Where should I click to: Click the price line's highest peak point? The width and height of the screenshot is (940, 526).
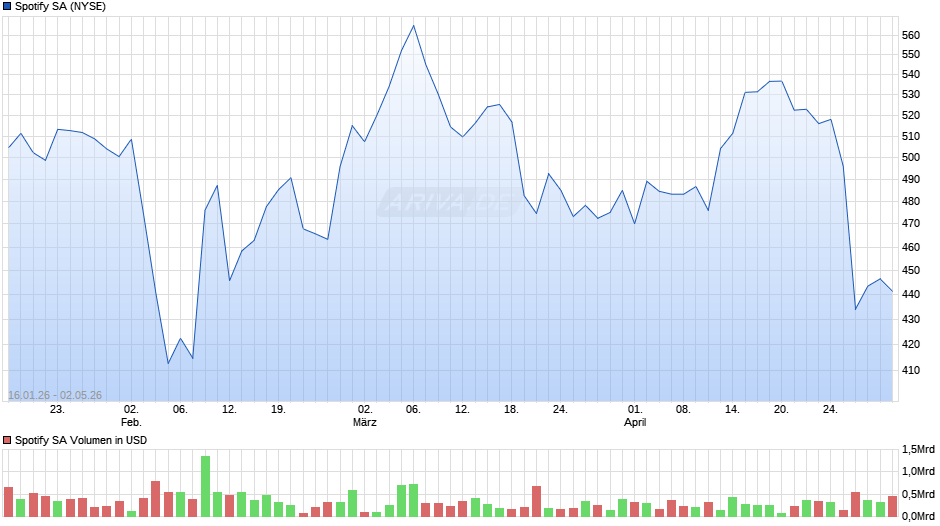pos(414,26)
